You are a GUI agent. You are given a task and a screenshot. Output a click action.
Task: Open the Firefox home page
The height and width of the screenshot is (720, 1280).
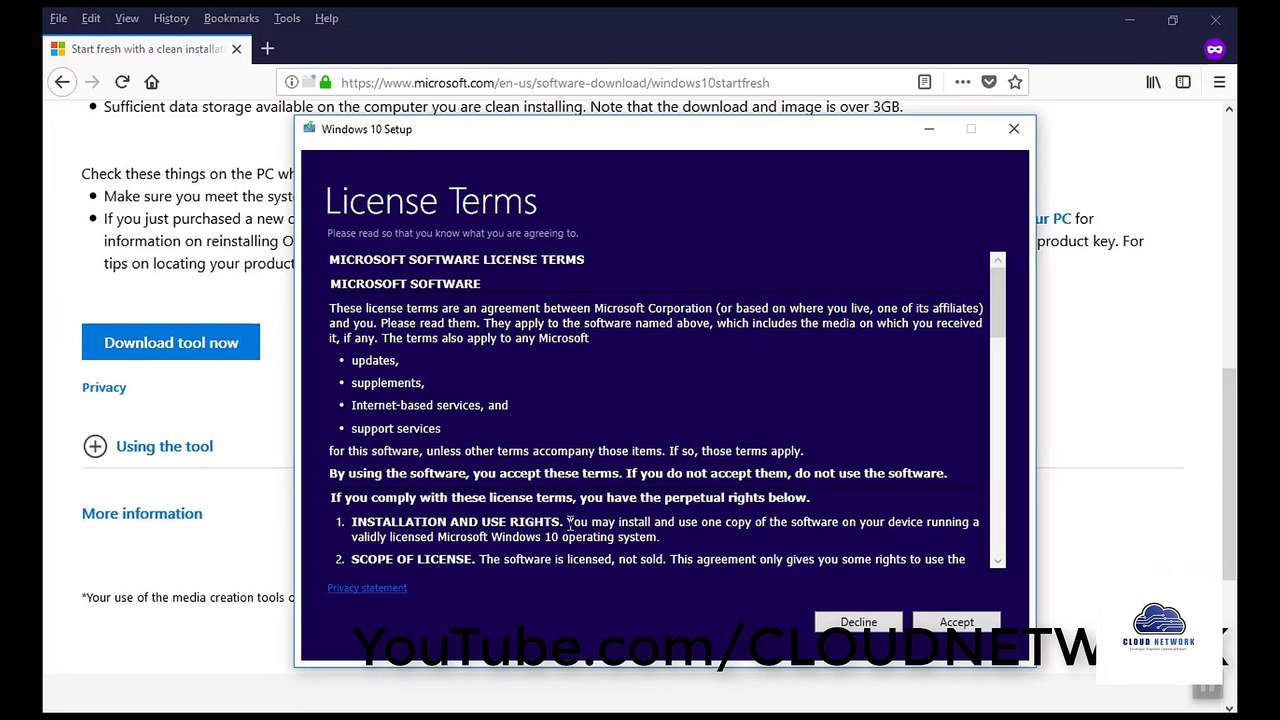(152, 82)
